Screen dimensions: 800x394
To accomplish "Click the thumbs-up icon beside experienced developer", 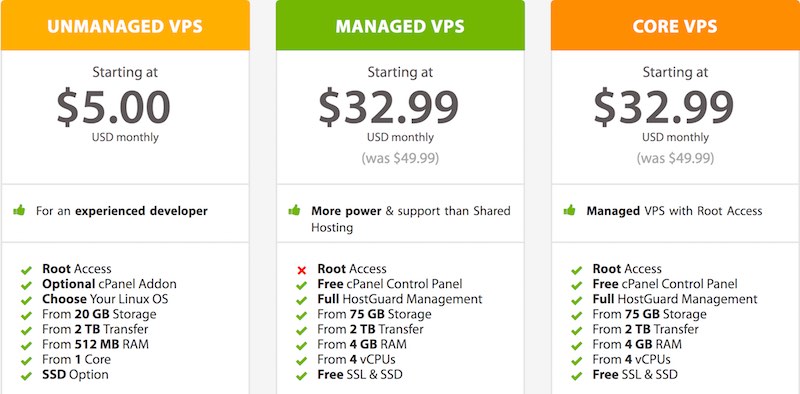I will click(19, 210).
